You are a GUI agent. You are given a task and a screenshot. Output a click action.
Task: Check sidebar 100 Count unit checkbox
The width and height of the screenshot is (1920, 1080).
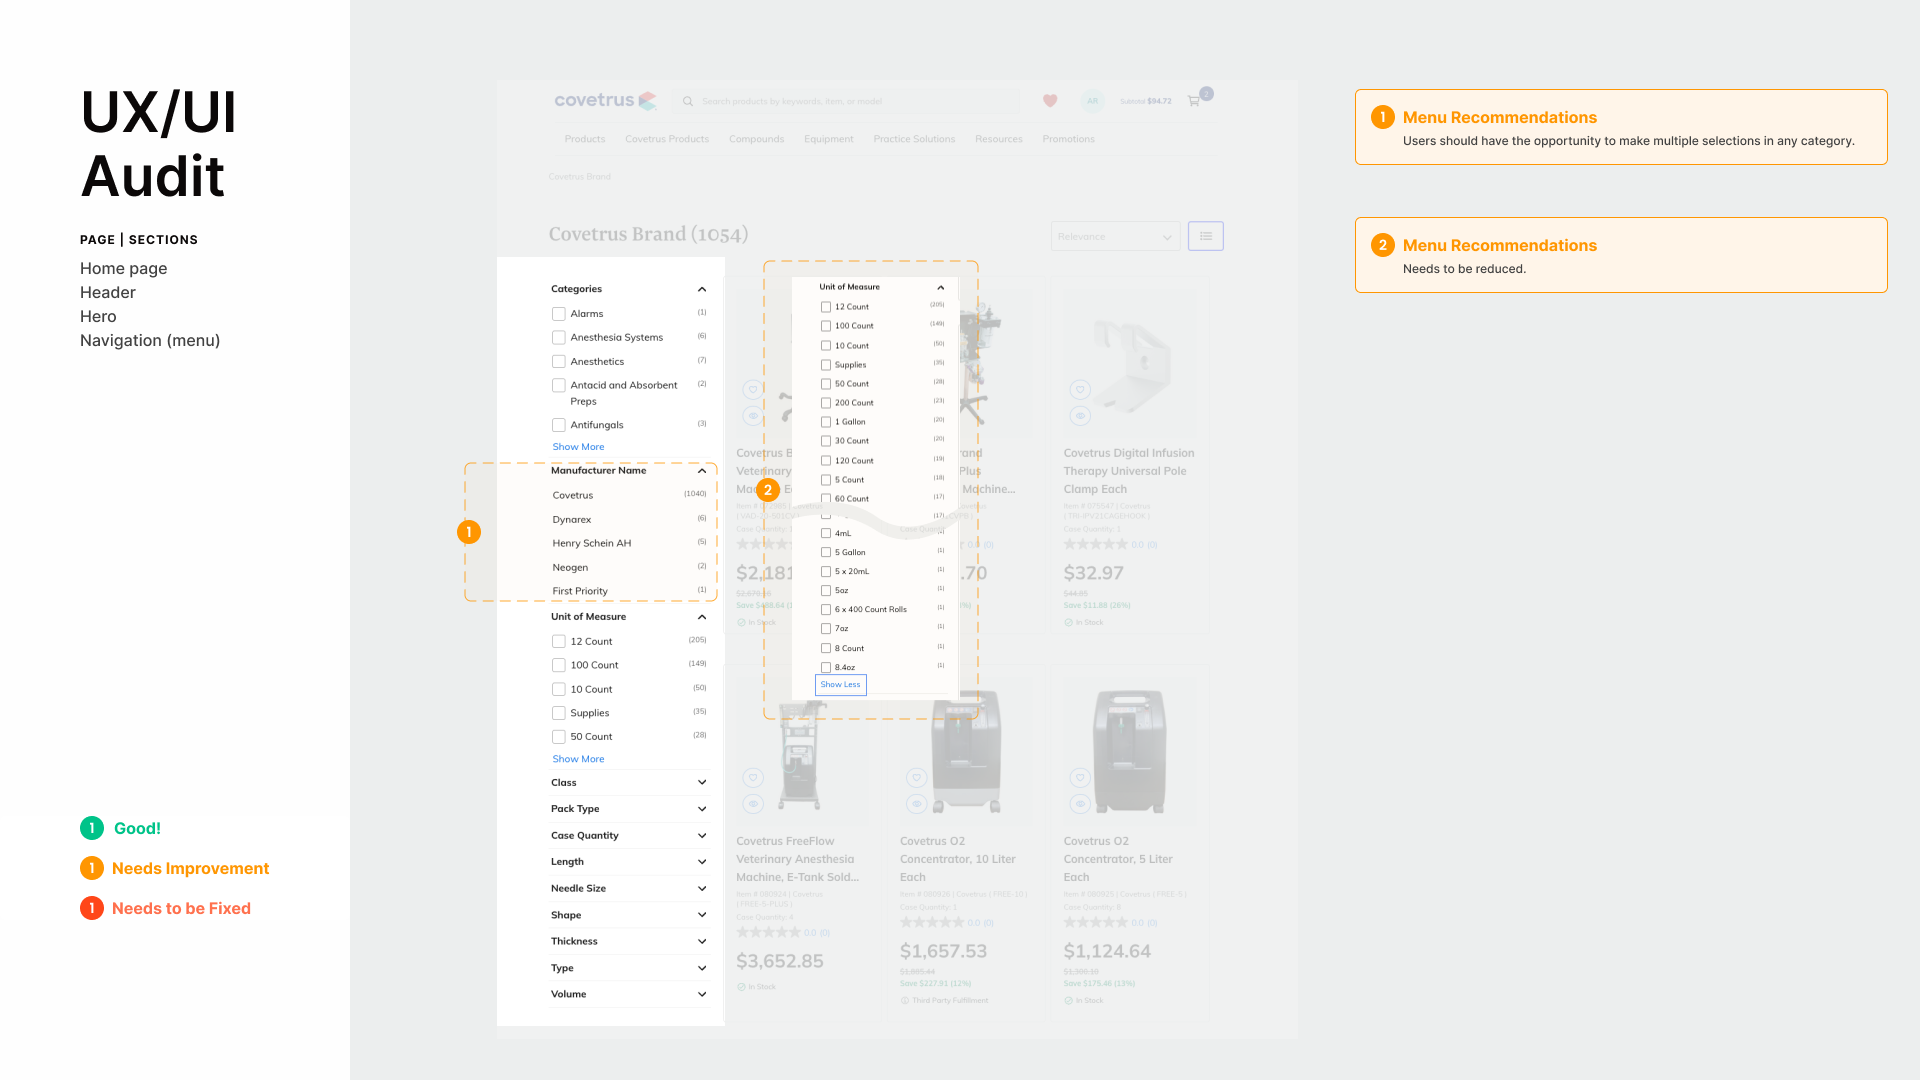click(559, 666)
